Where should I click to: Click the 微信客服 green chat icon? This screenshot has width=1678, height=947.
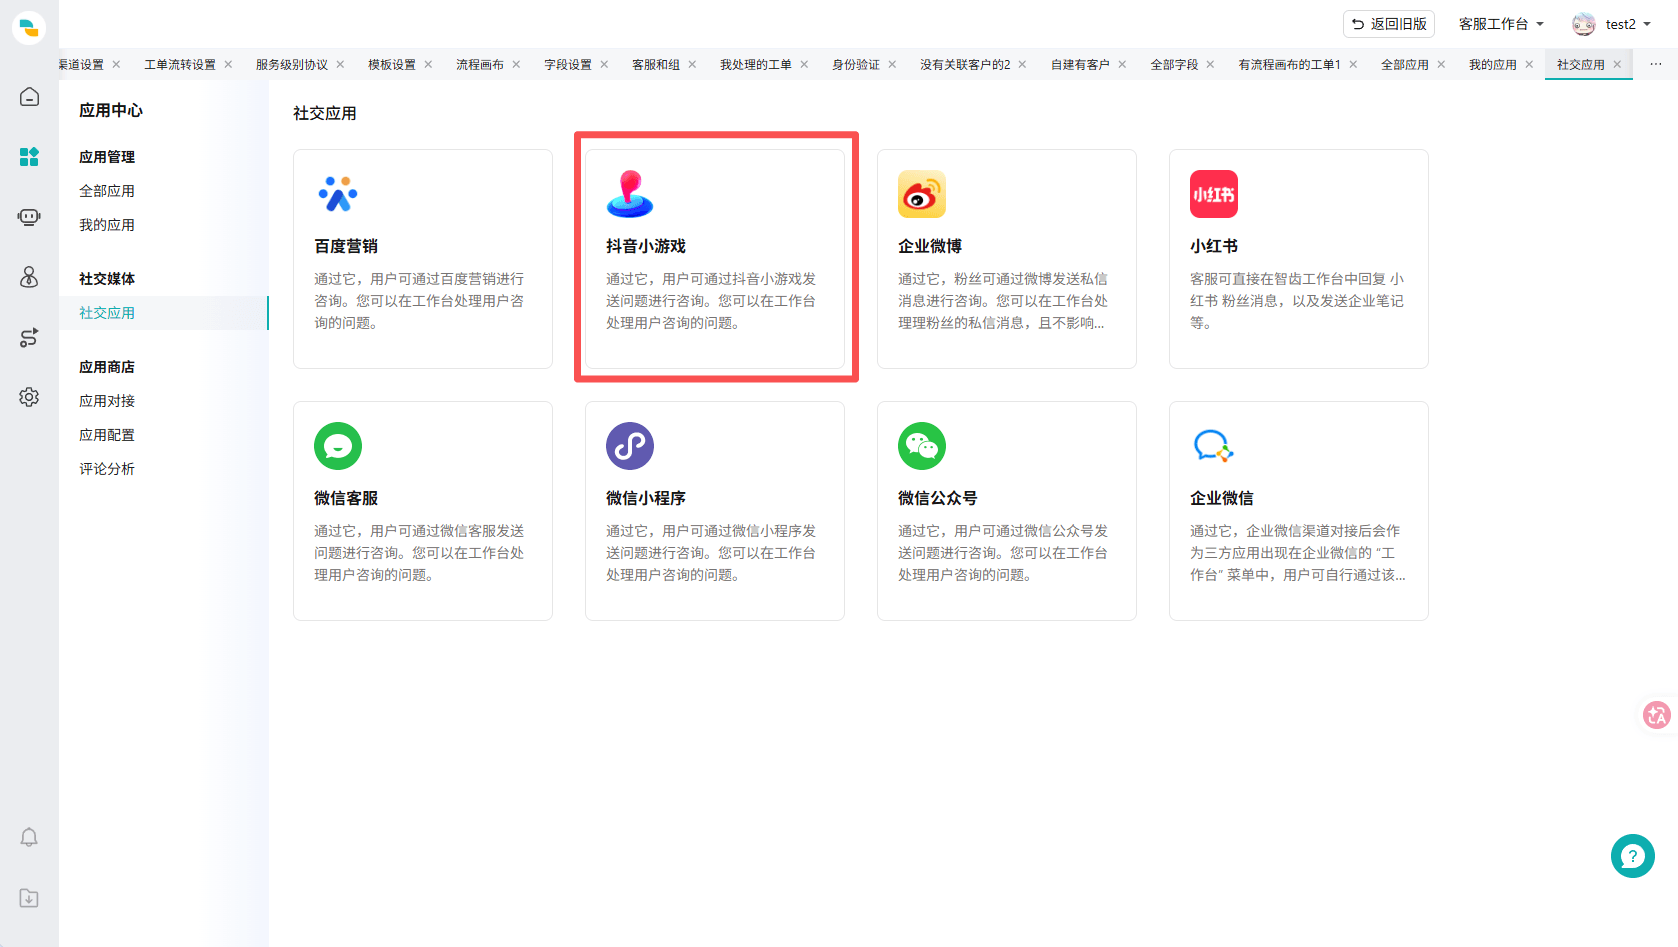click(x=338, y=446)
